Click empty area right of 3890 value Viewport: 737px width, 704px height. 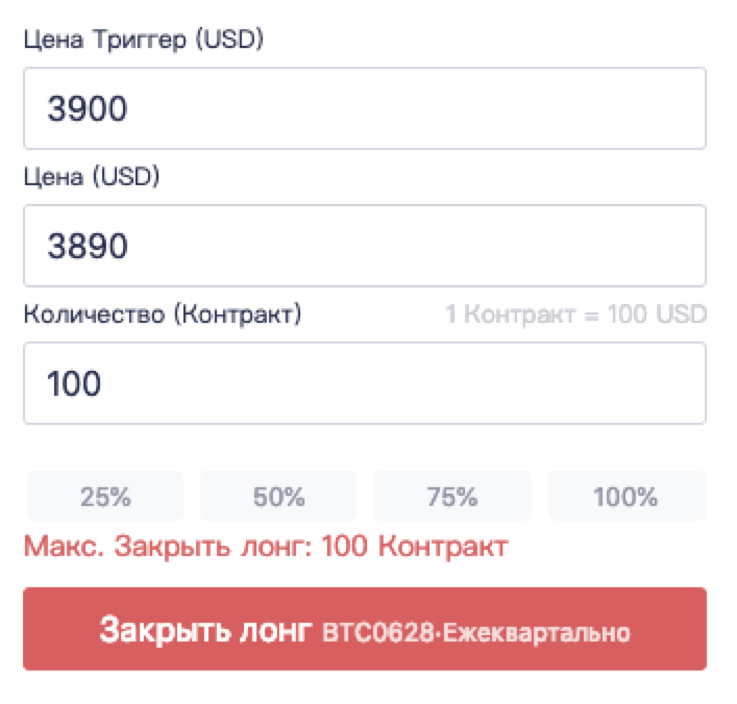[x=418, y=246]
